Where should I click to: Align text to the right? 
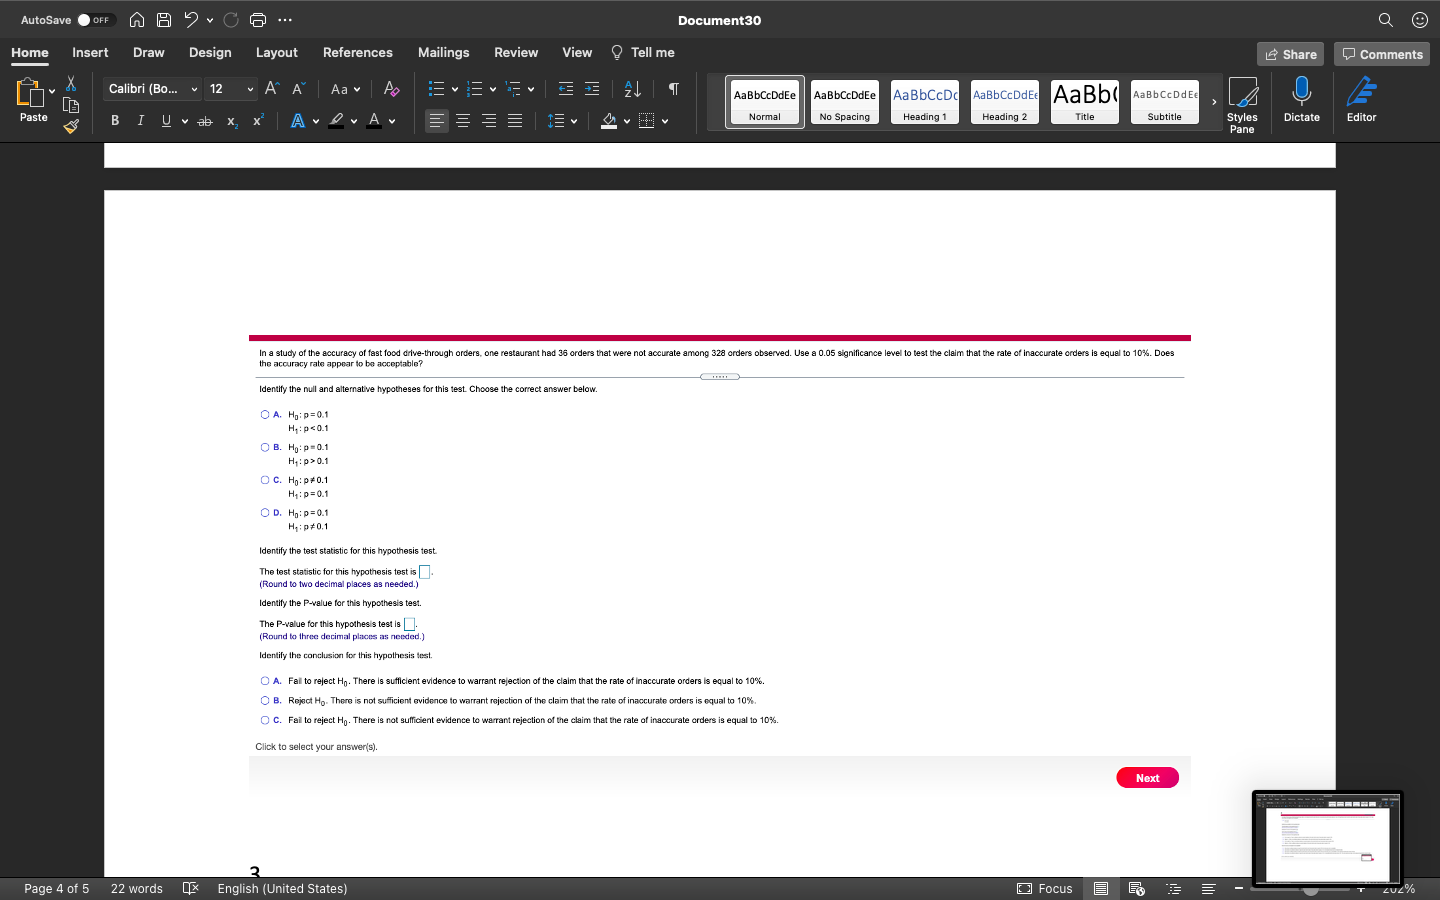click(x=489, y=121)
